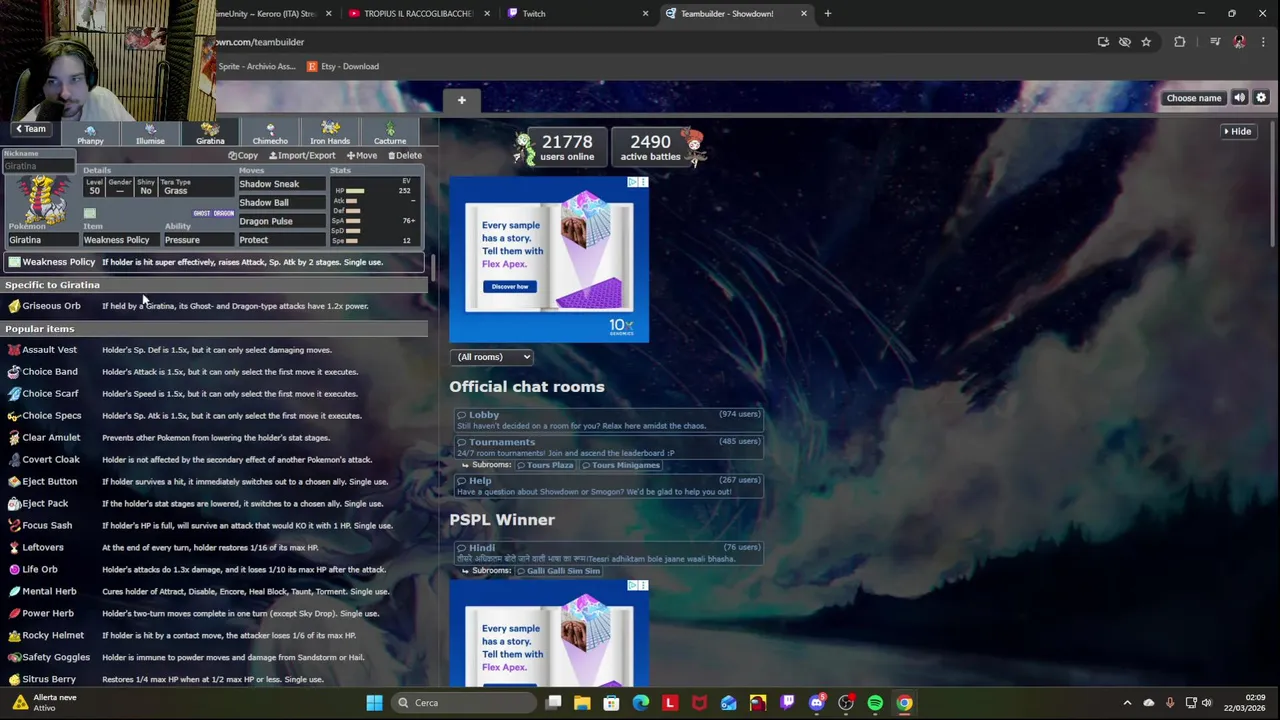Open Chrome extensions puzzle icon
This screenshot has width=1280, height=720.
click(x=1180, y=42)
